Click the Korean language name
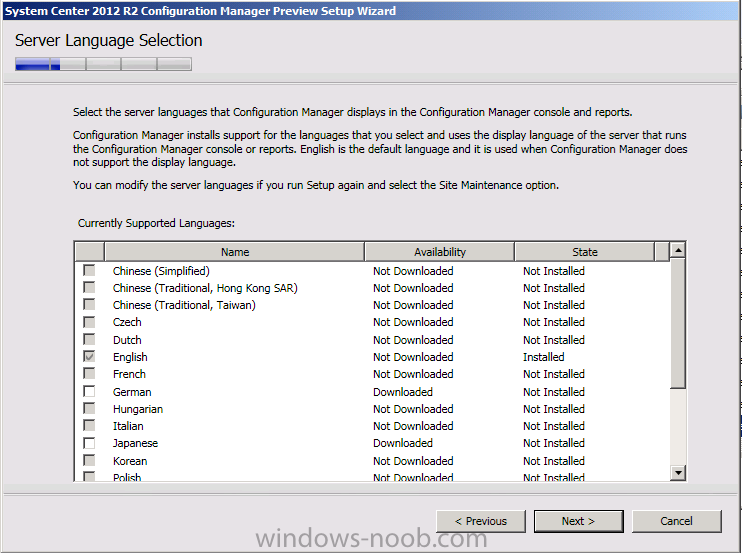The image size is (742, 553). tap(130, 461)
